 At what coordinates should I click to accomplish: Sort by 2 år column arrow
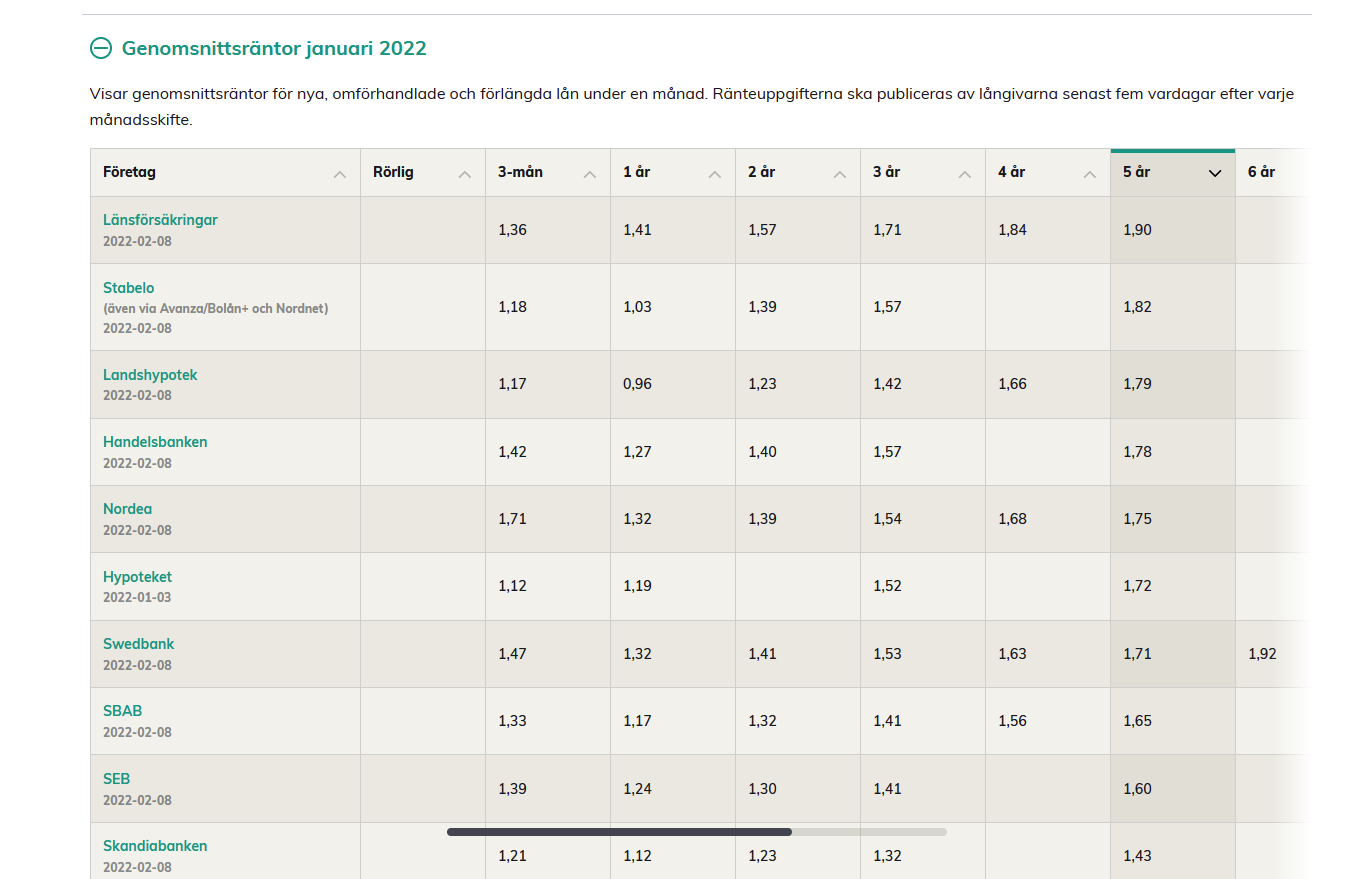[839, 173]
